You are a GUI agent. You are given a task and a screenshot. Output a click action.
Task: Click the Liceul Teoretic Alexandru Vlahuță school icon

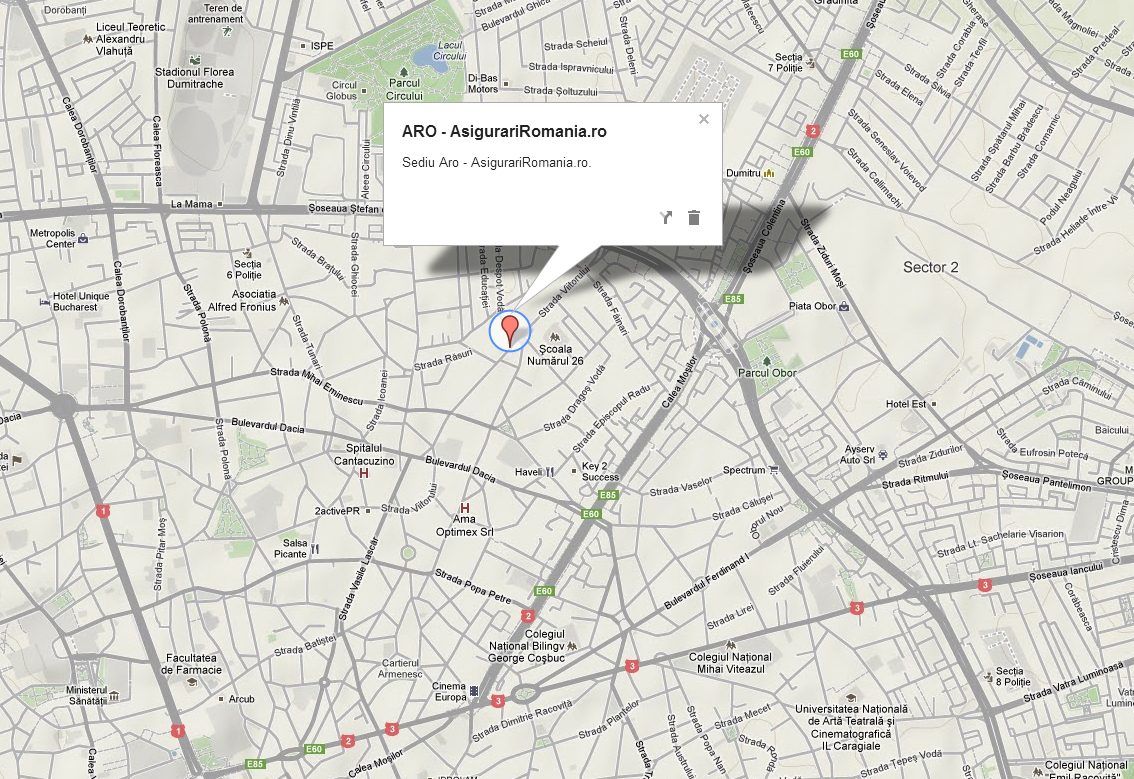click(88, 39)
